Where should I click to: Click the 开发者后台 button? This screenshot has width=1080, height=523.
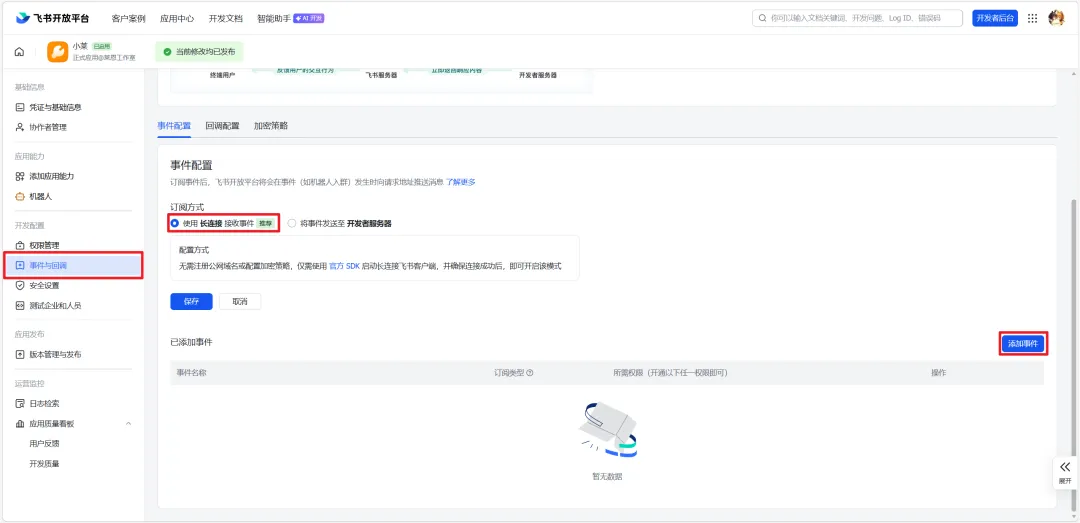click(x=995, y=19)
